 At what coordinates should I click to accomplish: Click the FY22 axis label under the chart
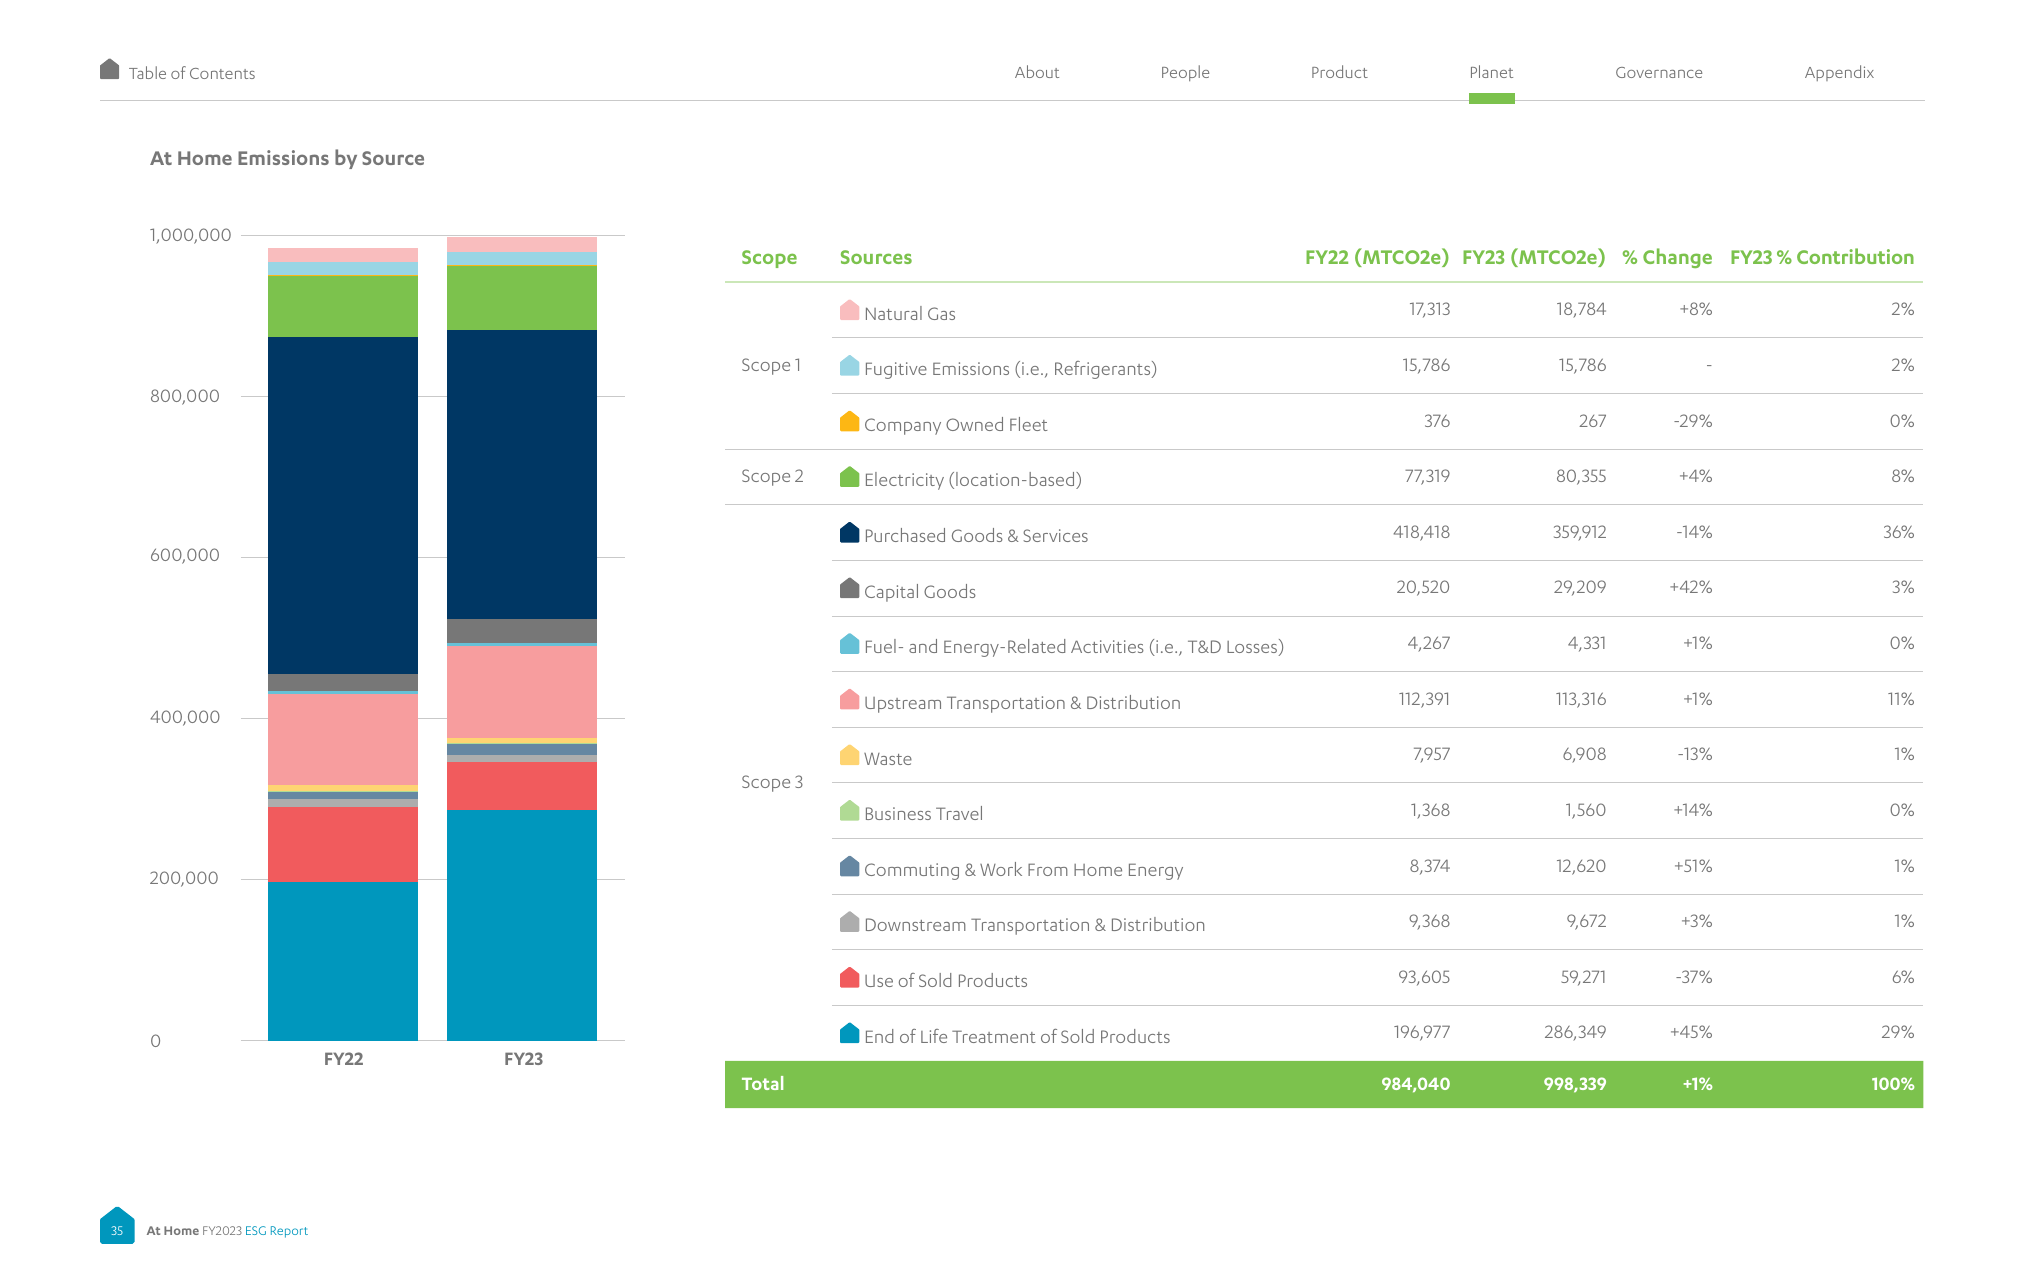(x=343, y=1059)
